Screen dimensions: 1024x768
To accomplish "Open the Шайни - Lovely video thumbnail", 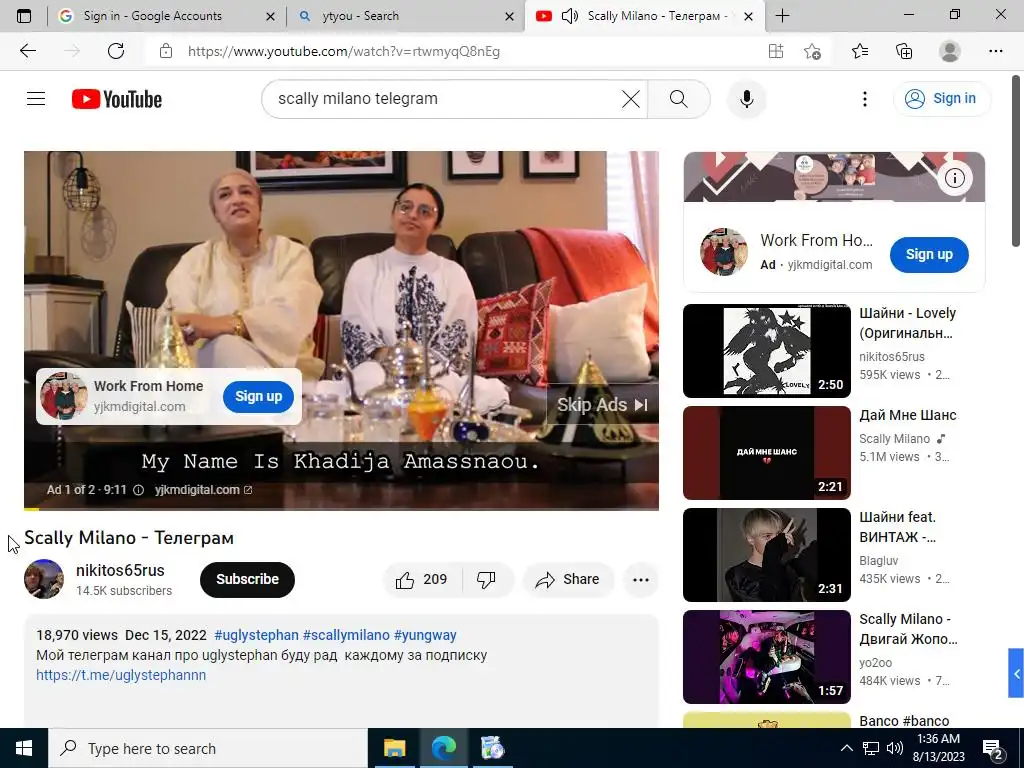I will pyautogui.click(x=767, y=351).
